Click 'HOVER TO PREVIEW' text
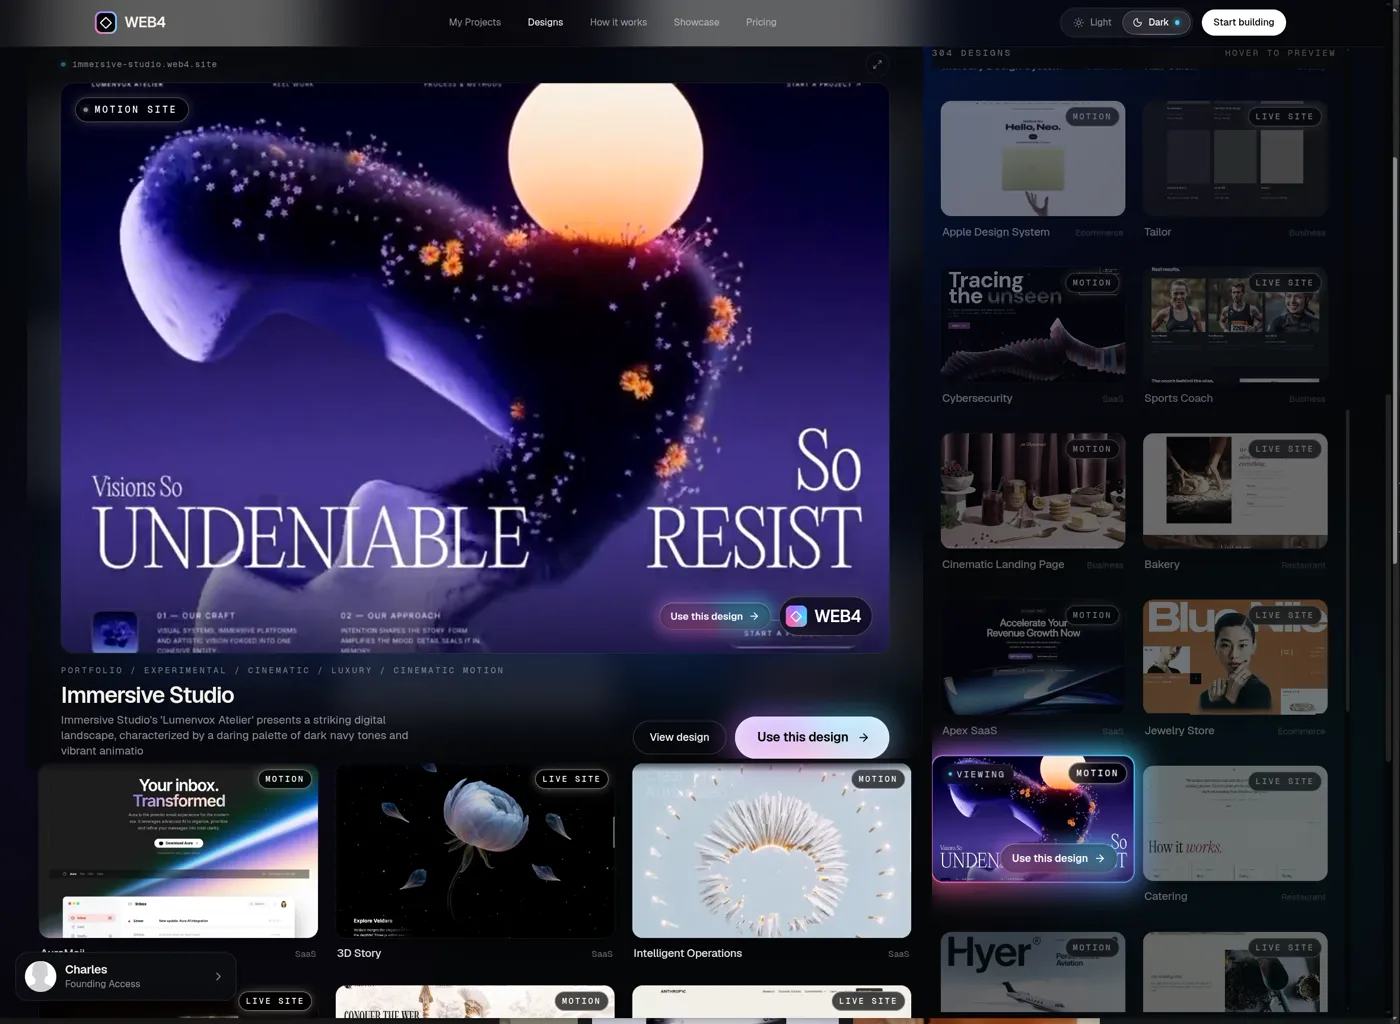Image resolution: width=1400 pixels, height=1024 pixels. (1280, 53)
